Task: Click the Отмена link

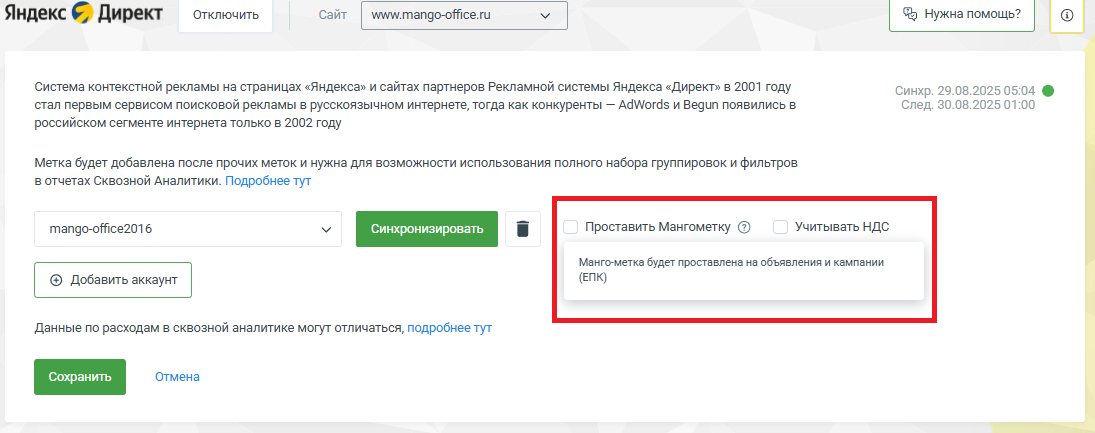Action: [177, 377]
